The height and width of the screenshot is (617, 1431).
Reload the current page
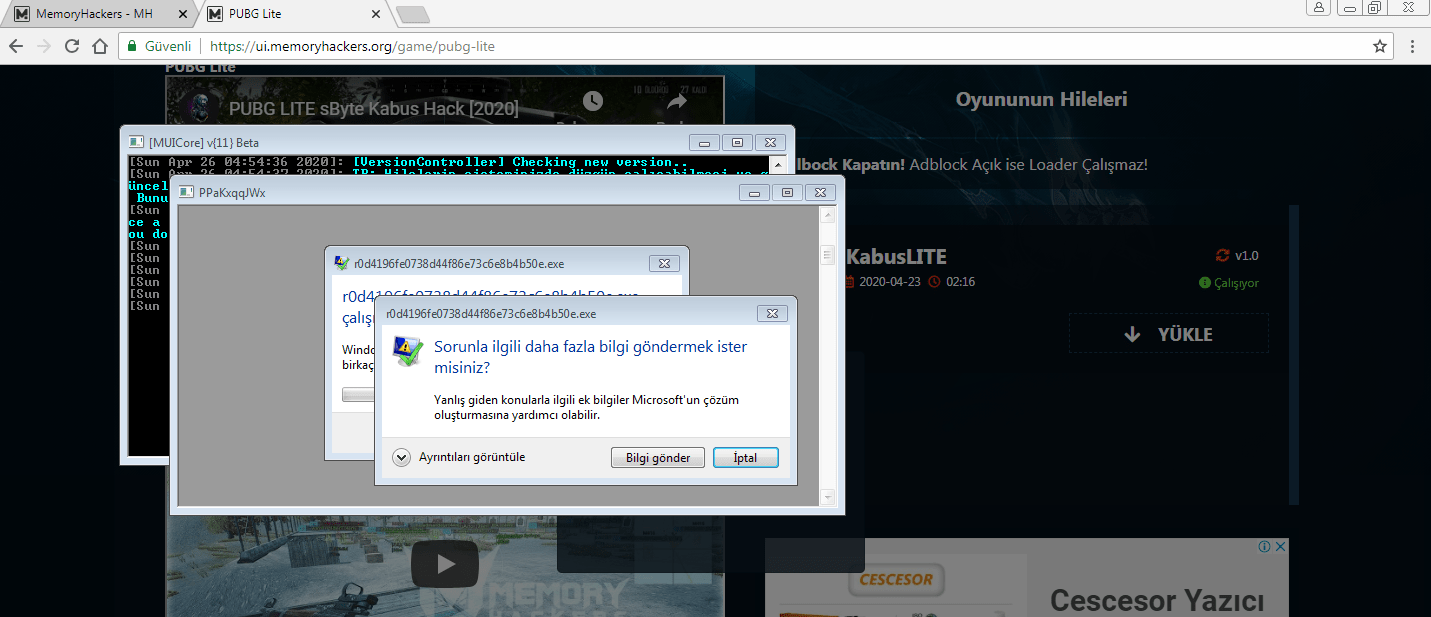(x=72, y=46)
